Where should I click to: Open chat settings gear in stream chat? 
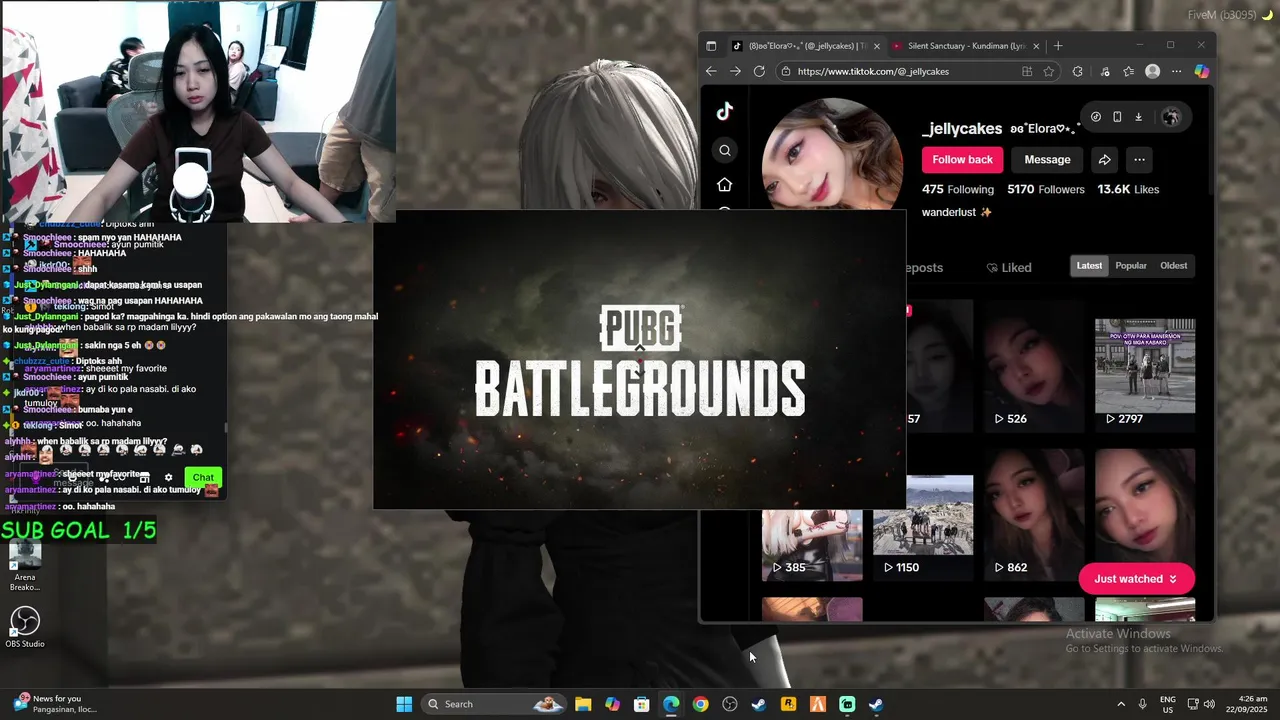(168, 478)
